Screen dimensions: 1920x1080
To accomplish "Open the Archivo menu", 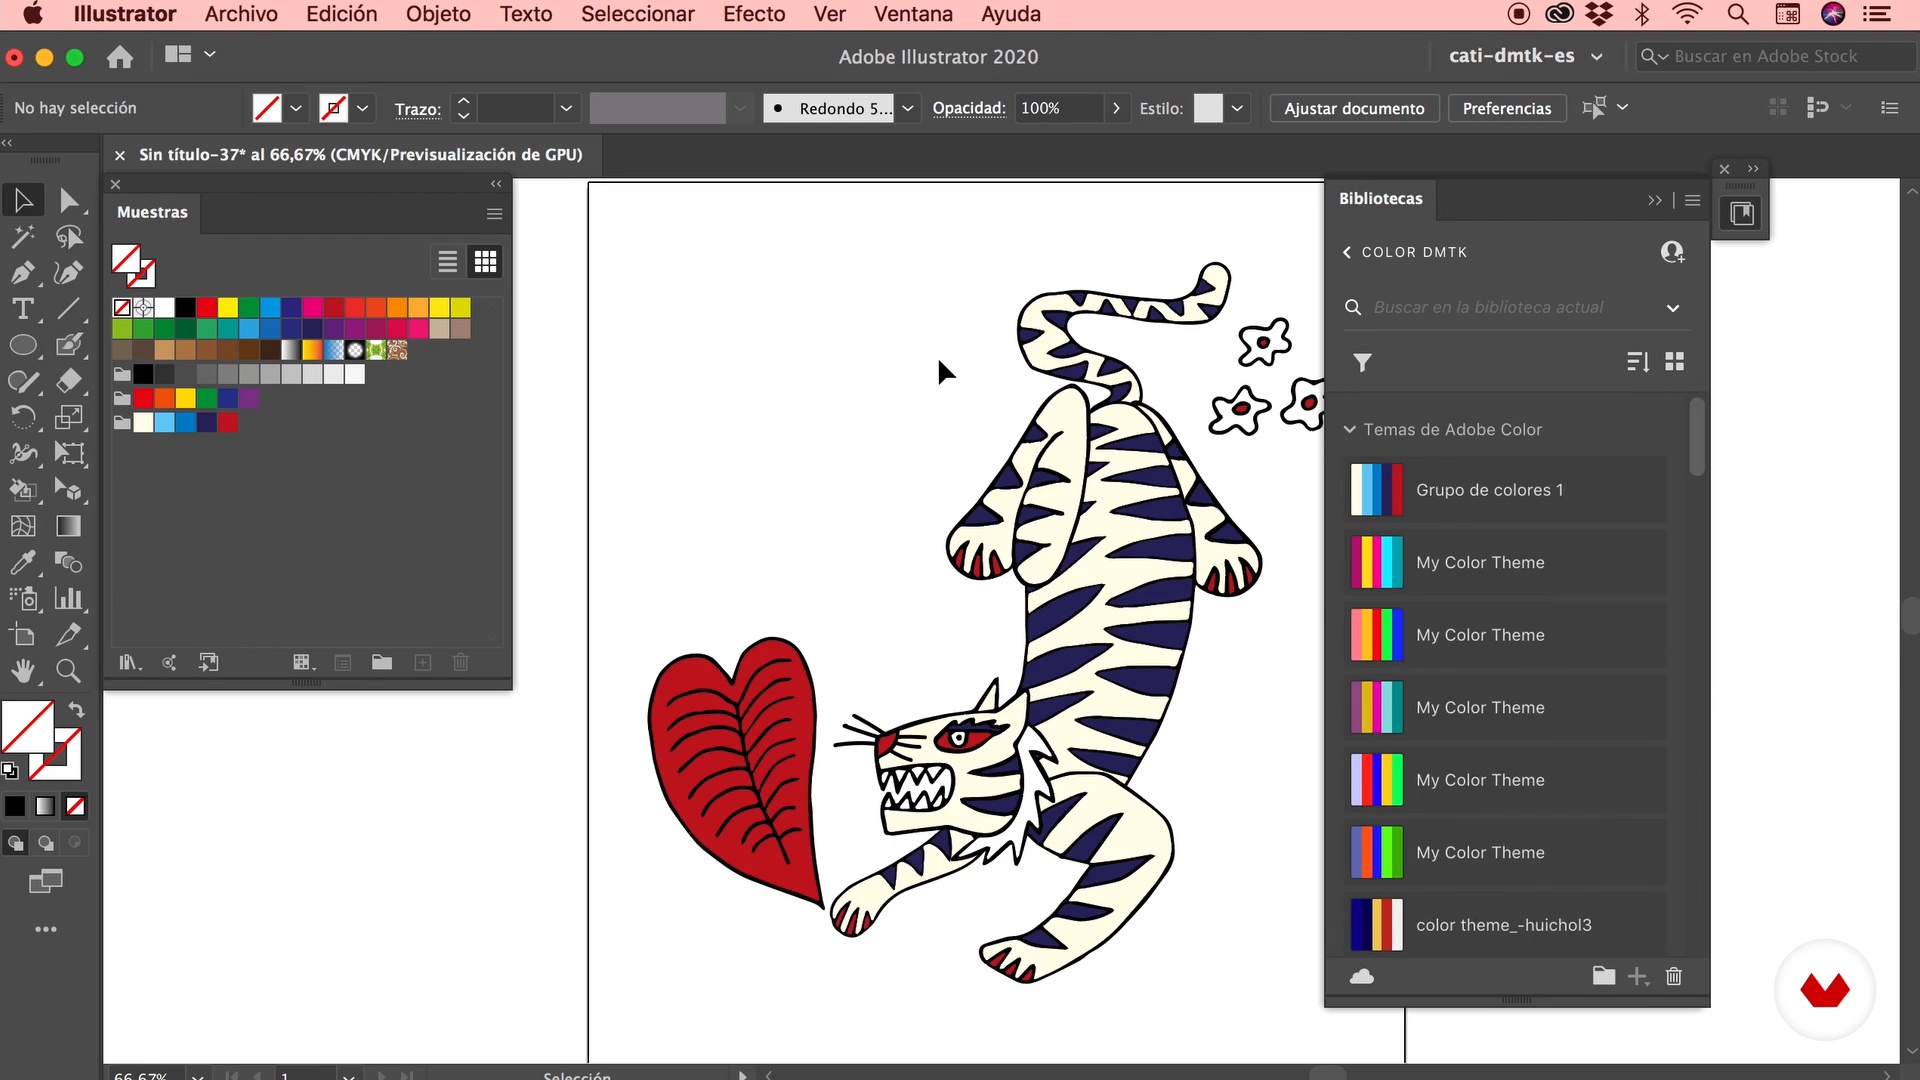I will pyautogui.click(x=241, y=14).
